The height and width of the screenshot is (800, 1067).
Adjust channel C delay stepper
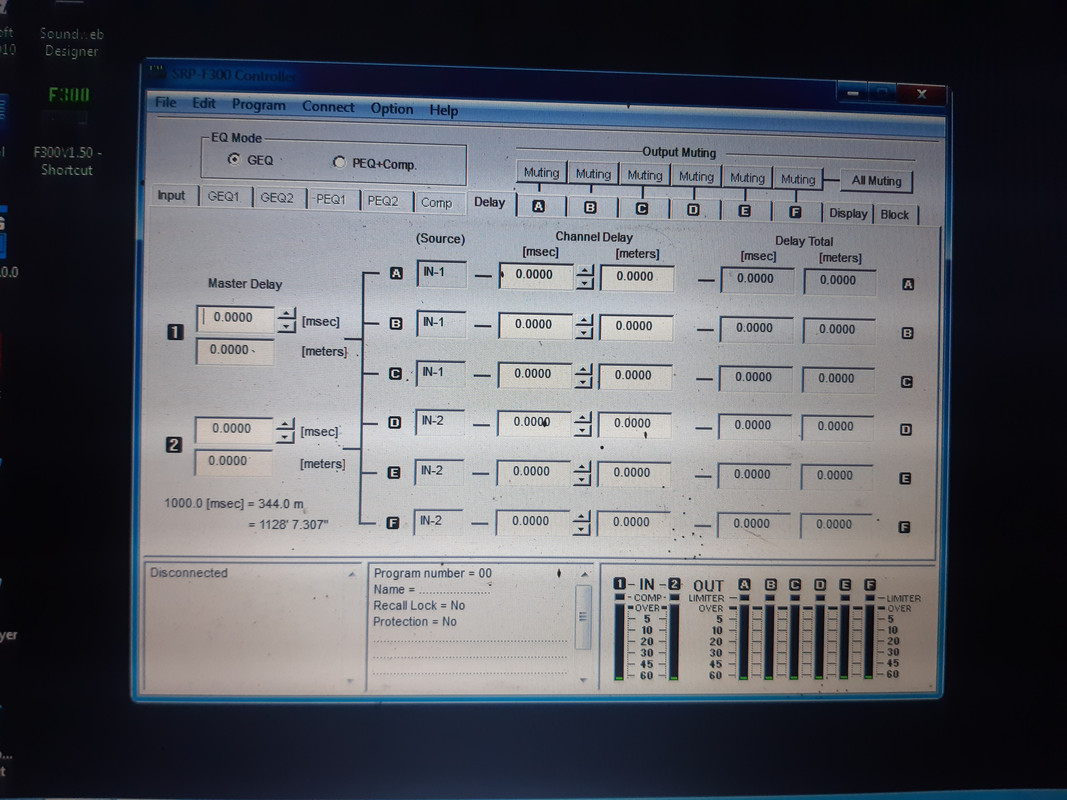coord(583,376)
